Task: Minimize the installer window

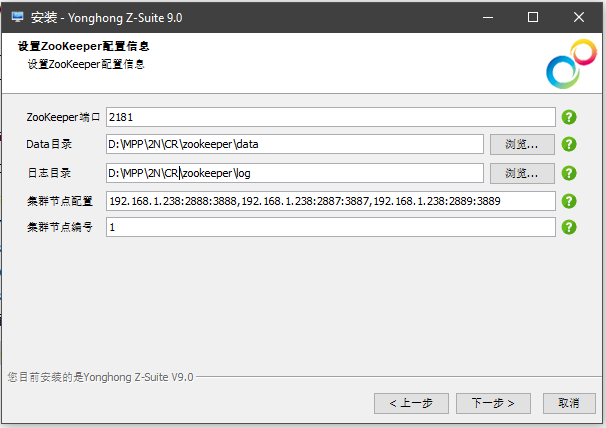Action: (488, 17)
